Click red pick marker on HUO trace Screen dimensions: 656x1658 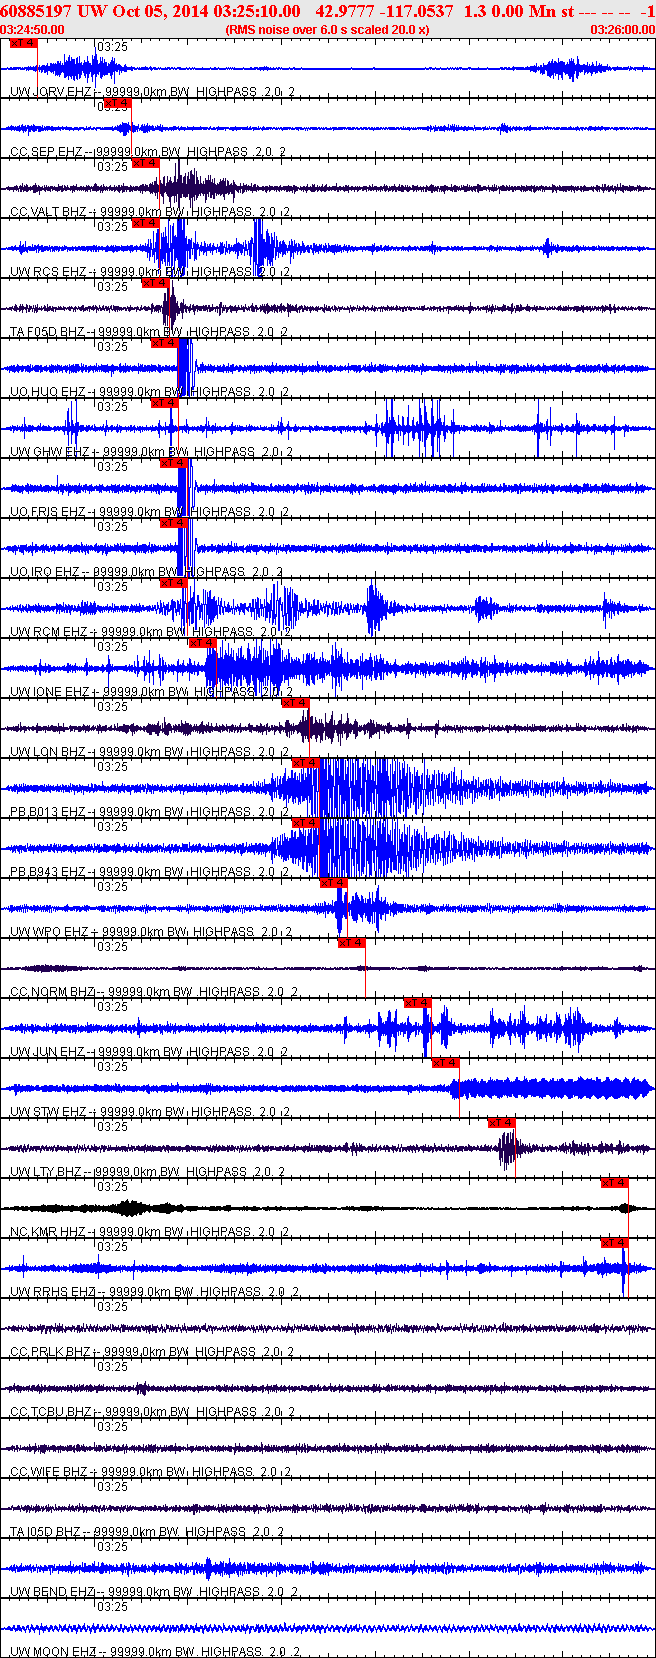(165, 343)
